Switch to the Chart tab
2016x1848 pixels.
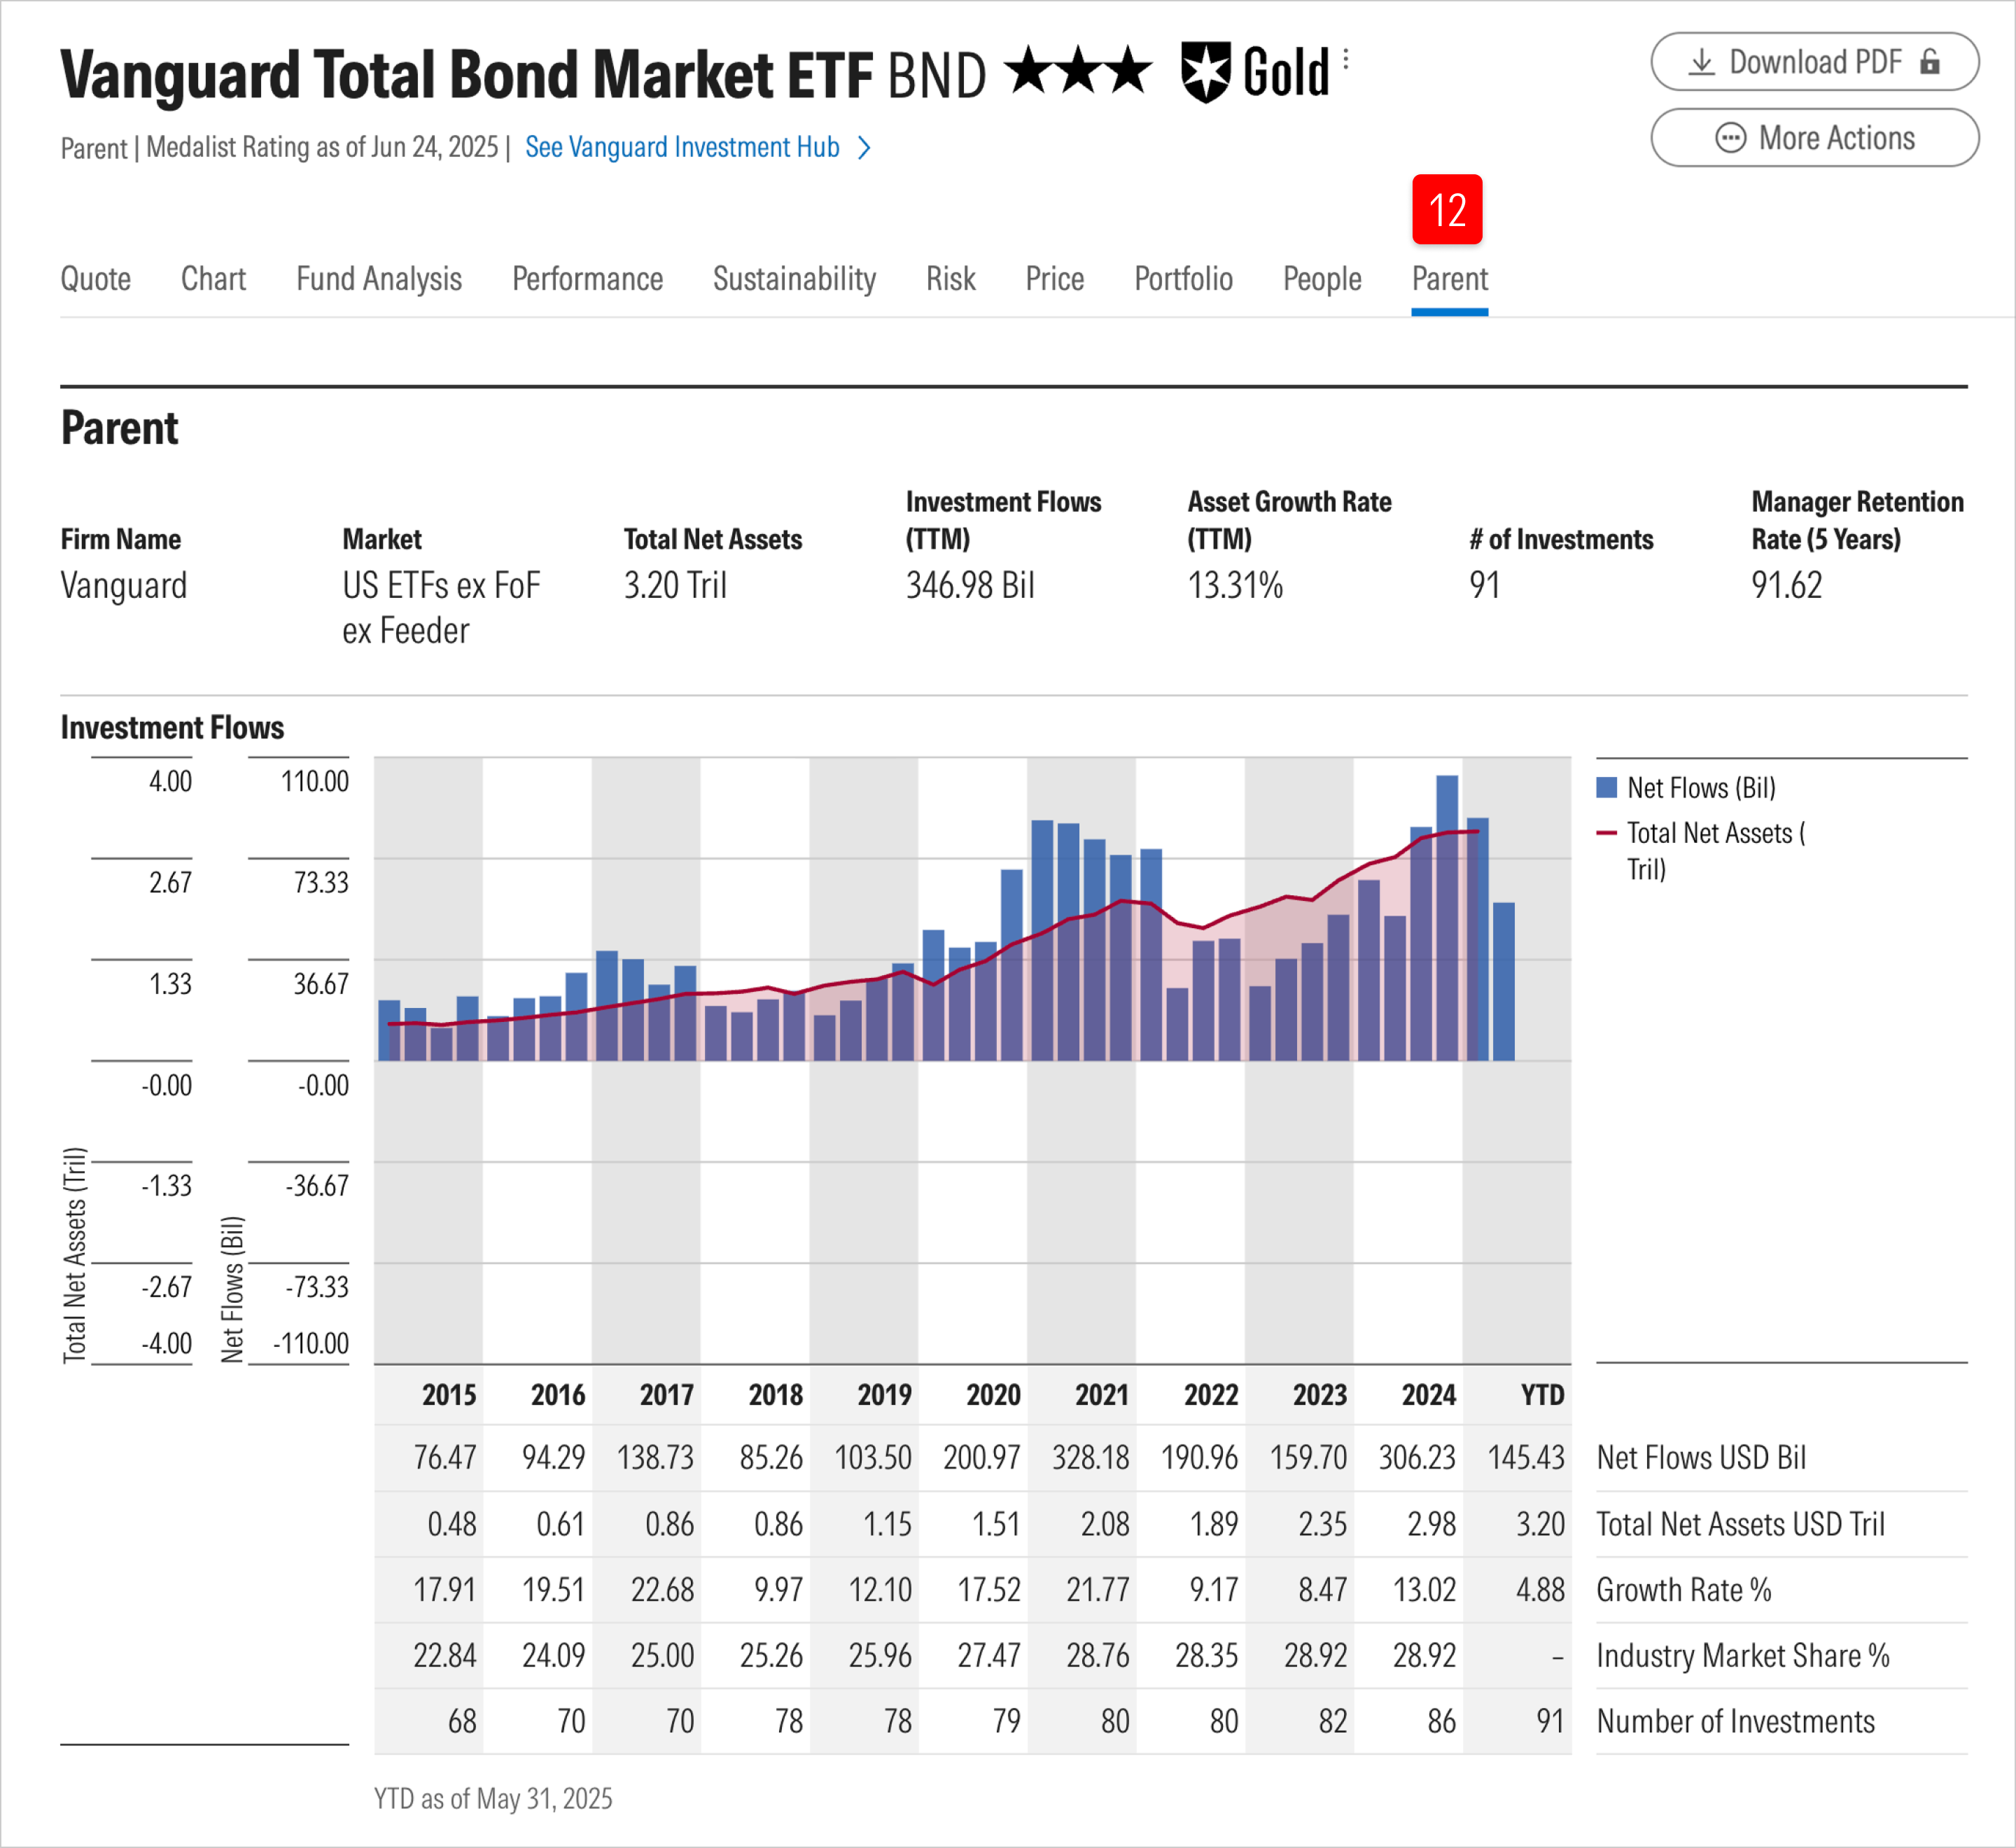(x=213, y=279)
